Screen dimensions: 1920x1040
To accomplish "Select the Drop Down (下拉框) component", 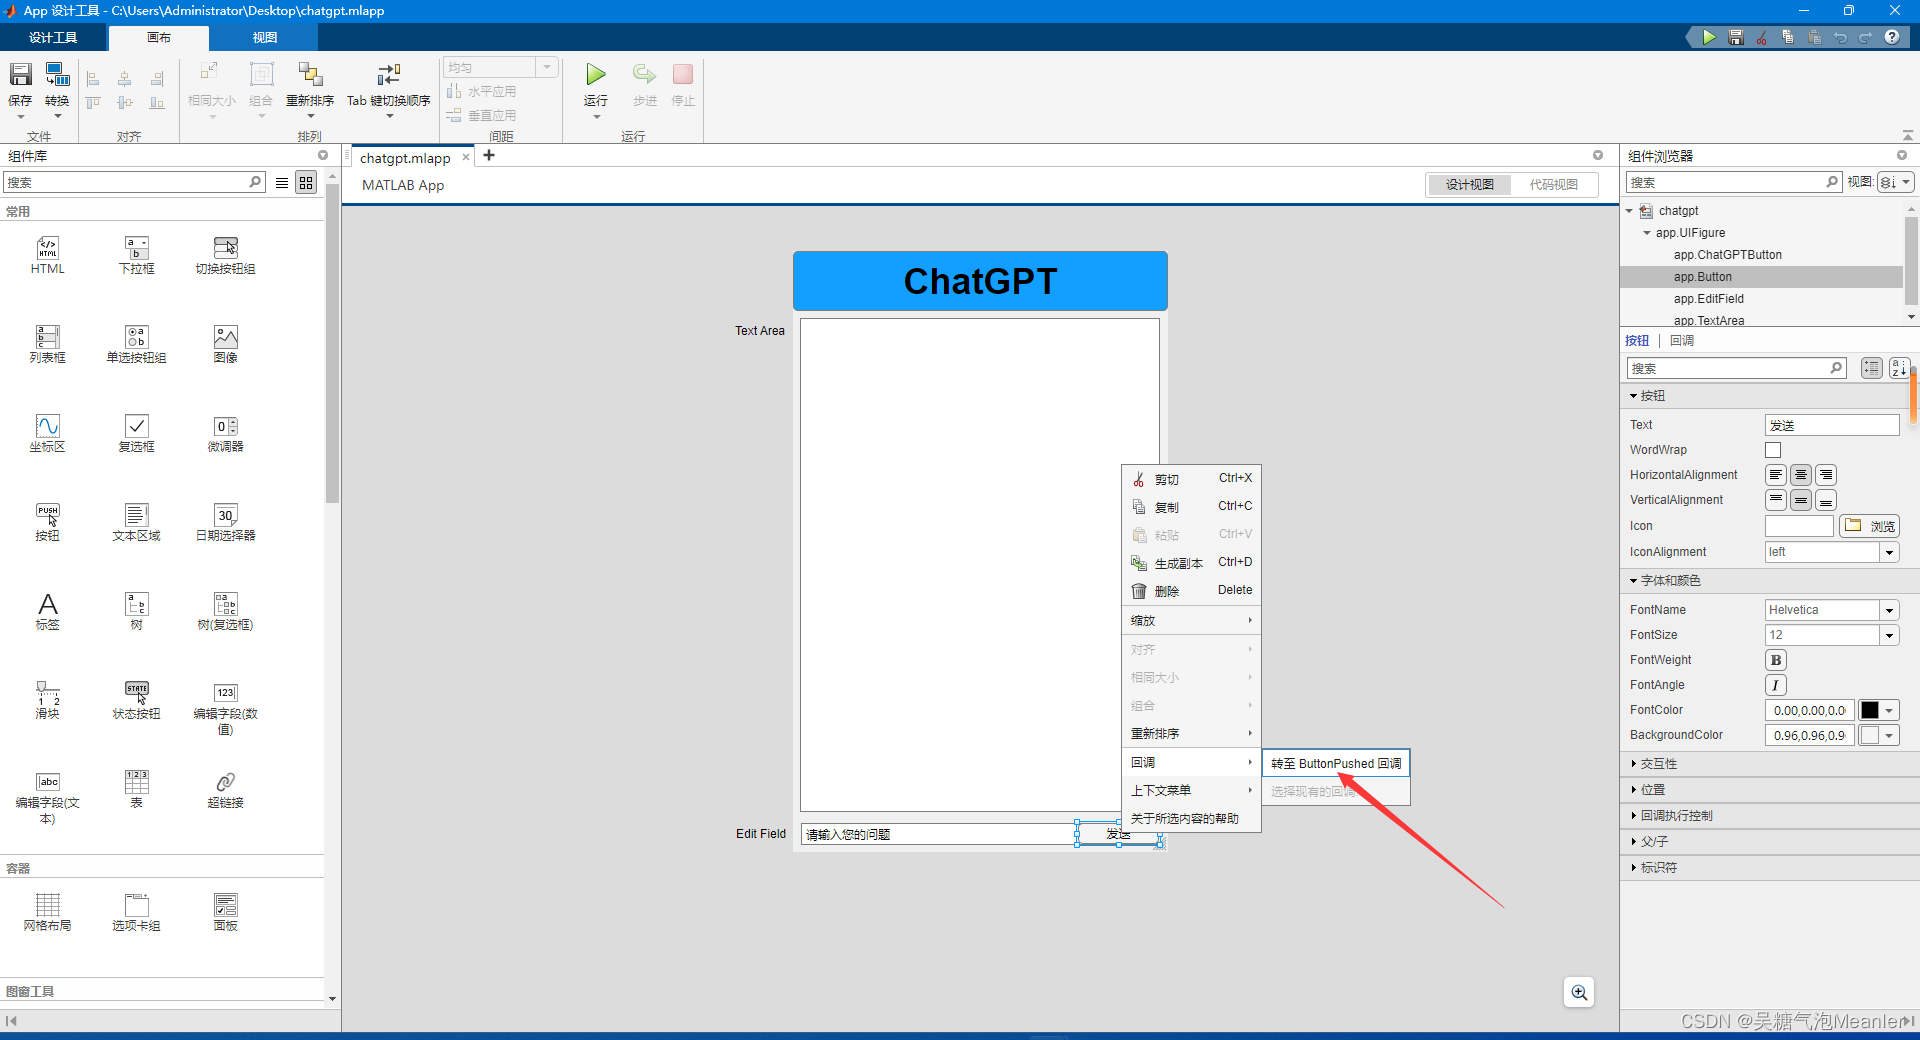I will (x=136, y=256).
